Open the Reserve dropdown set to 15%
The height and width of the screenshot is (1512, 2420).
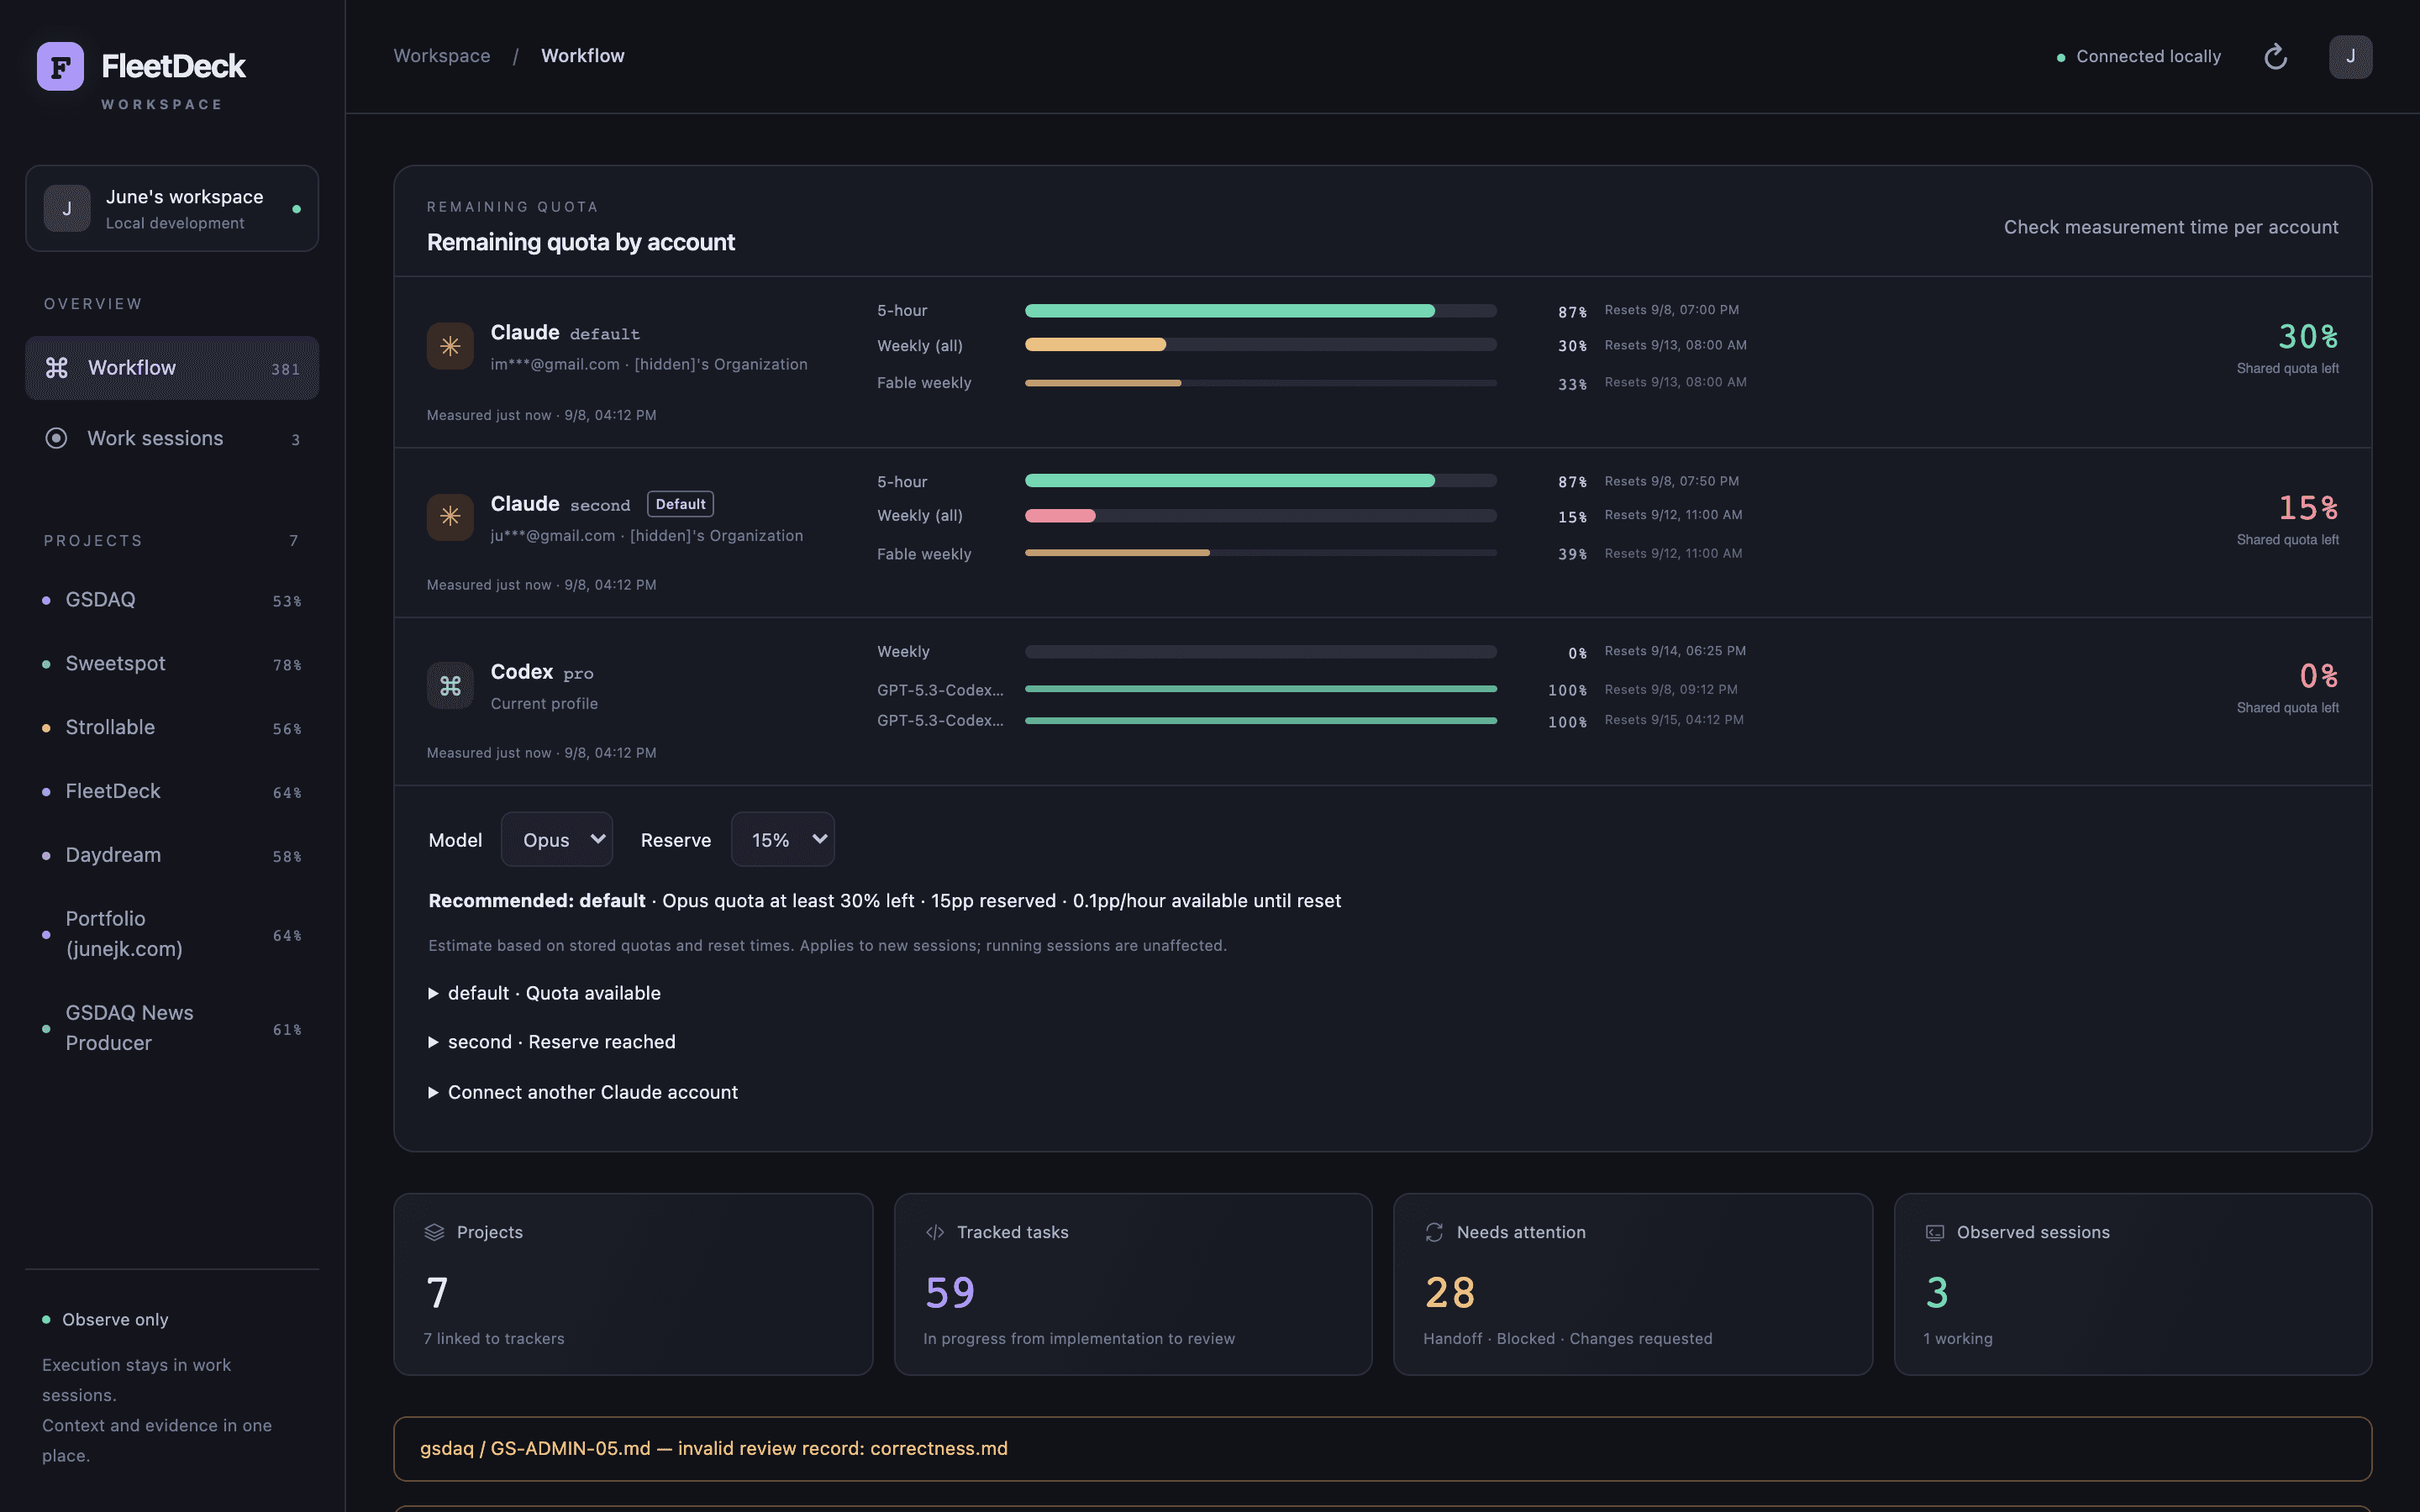click(783, 839)
